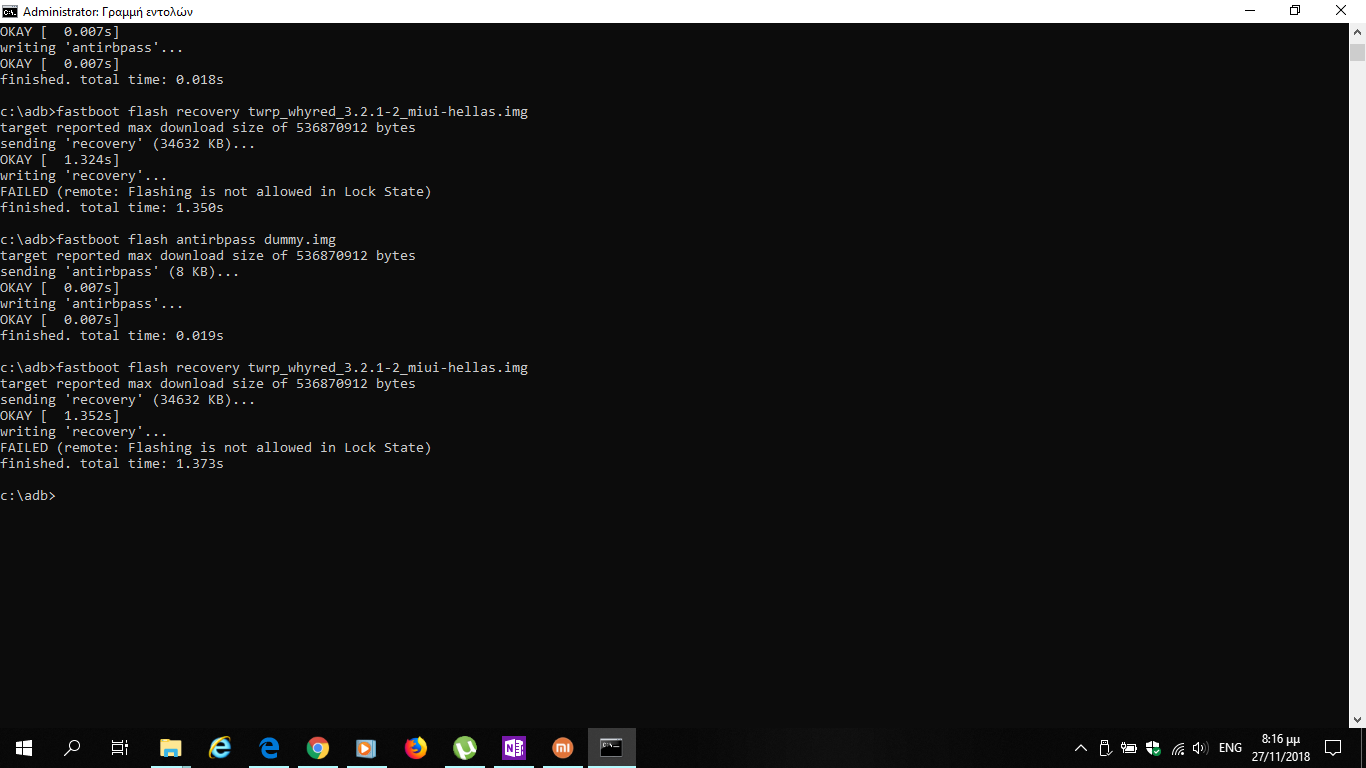1366x768 pixels.
Task: Open the clock showing 8:16 μμ 27/11/2018
Action: coord(1281,748)
